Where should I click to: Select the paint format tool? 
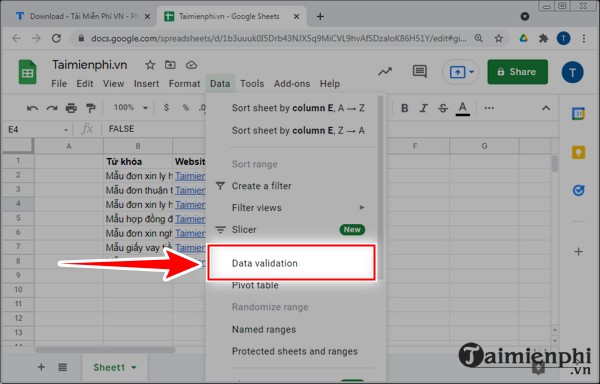pos(91,108)
